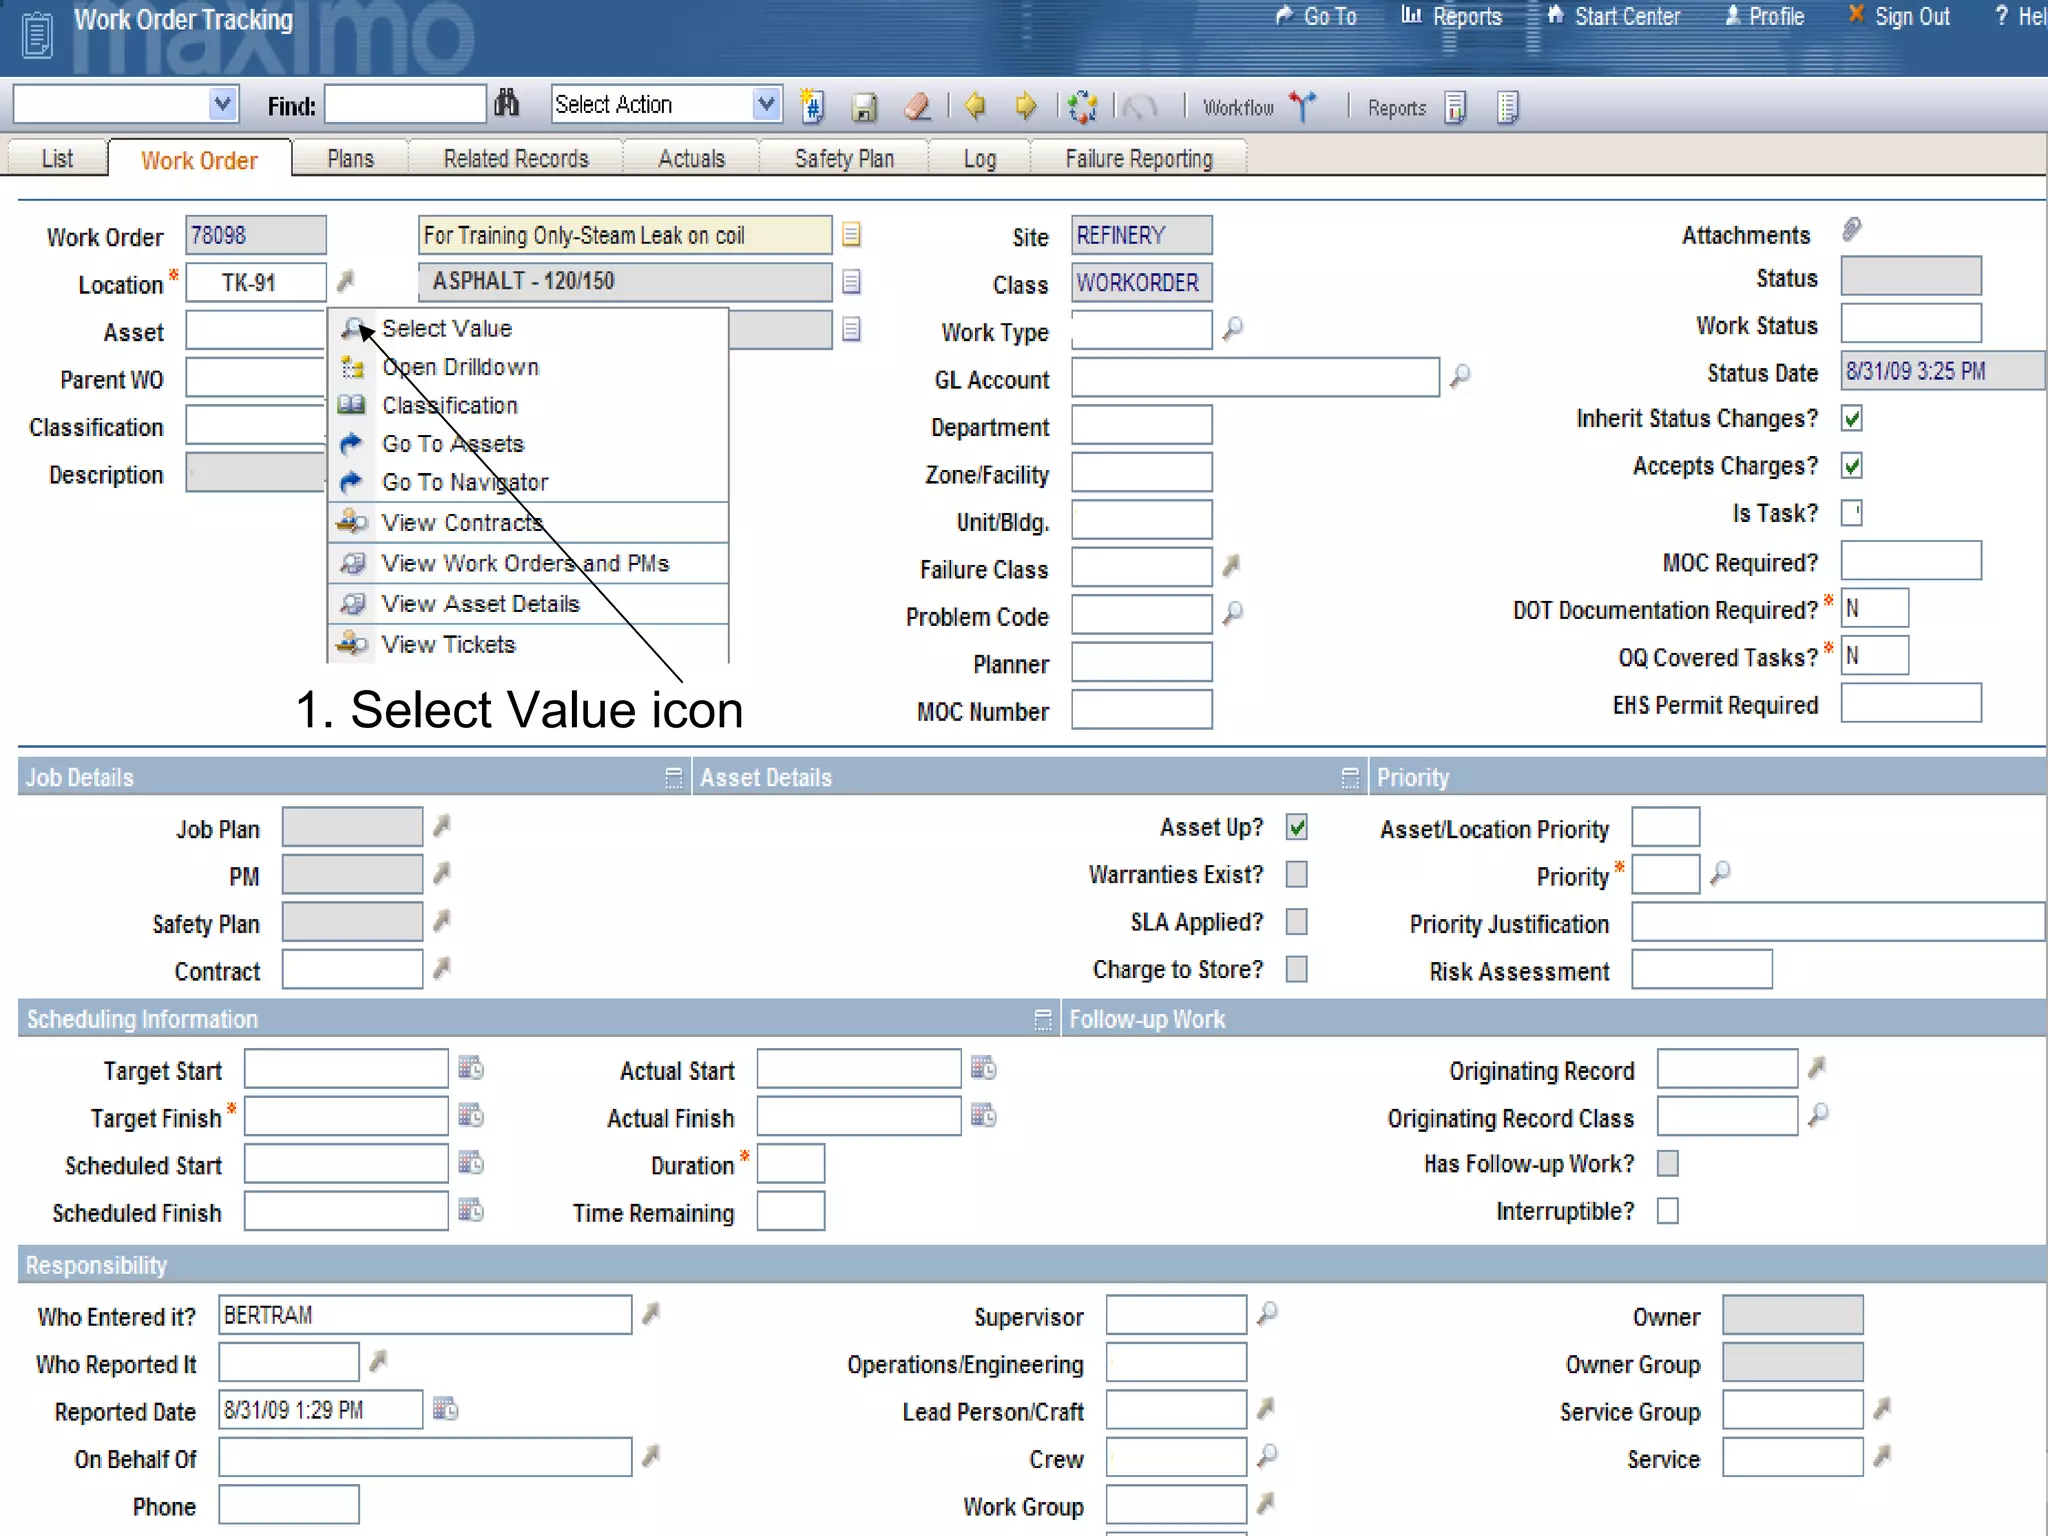Click Supervisor lookup magnifier icon

[x=1267, y=1313]
